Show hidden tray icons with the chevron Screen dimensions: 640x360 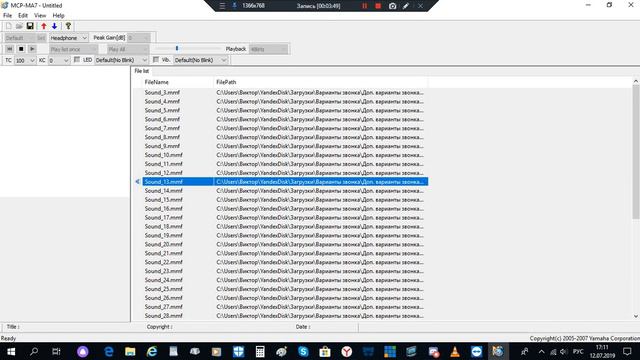[x=541, y=351]
